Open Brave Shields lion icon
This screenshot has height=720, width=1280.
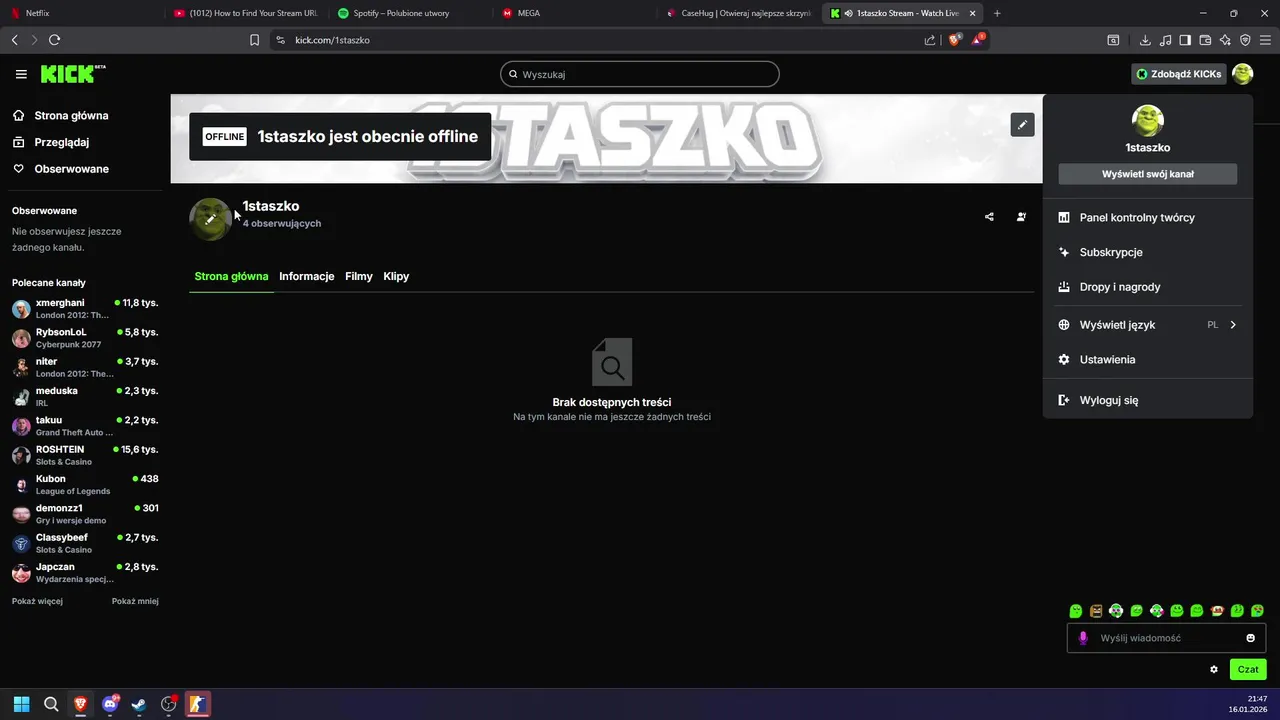pyautogui.click(x=954, y=40)
